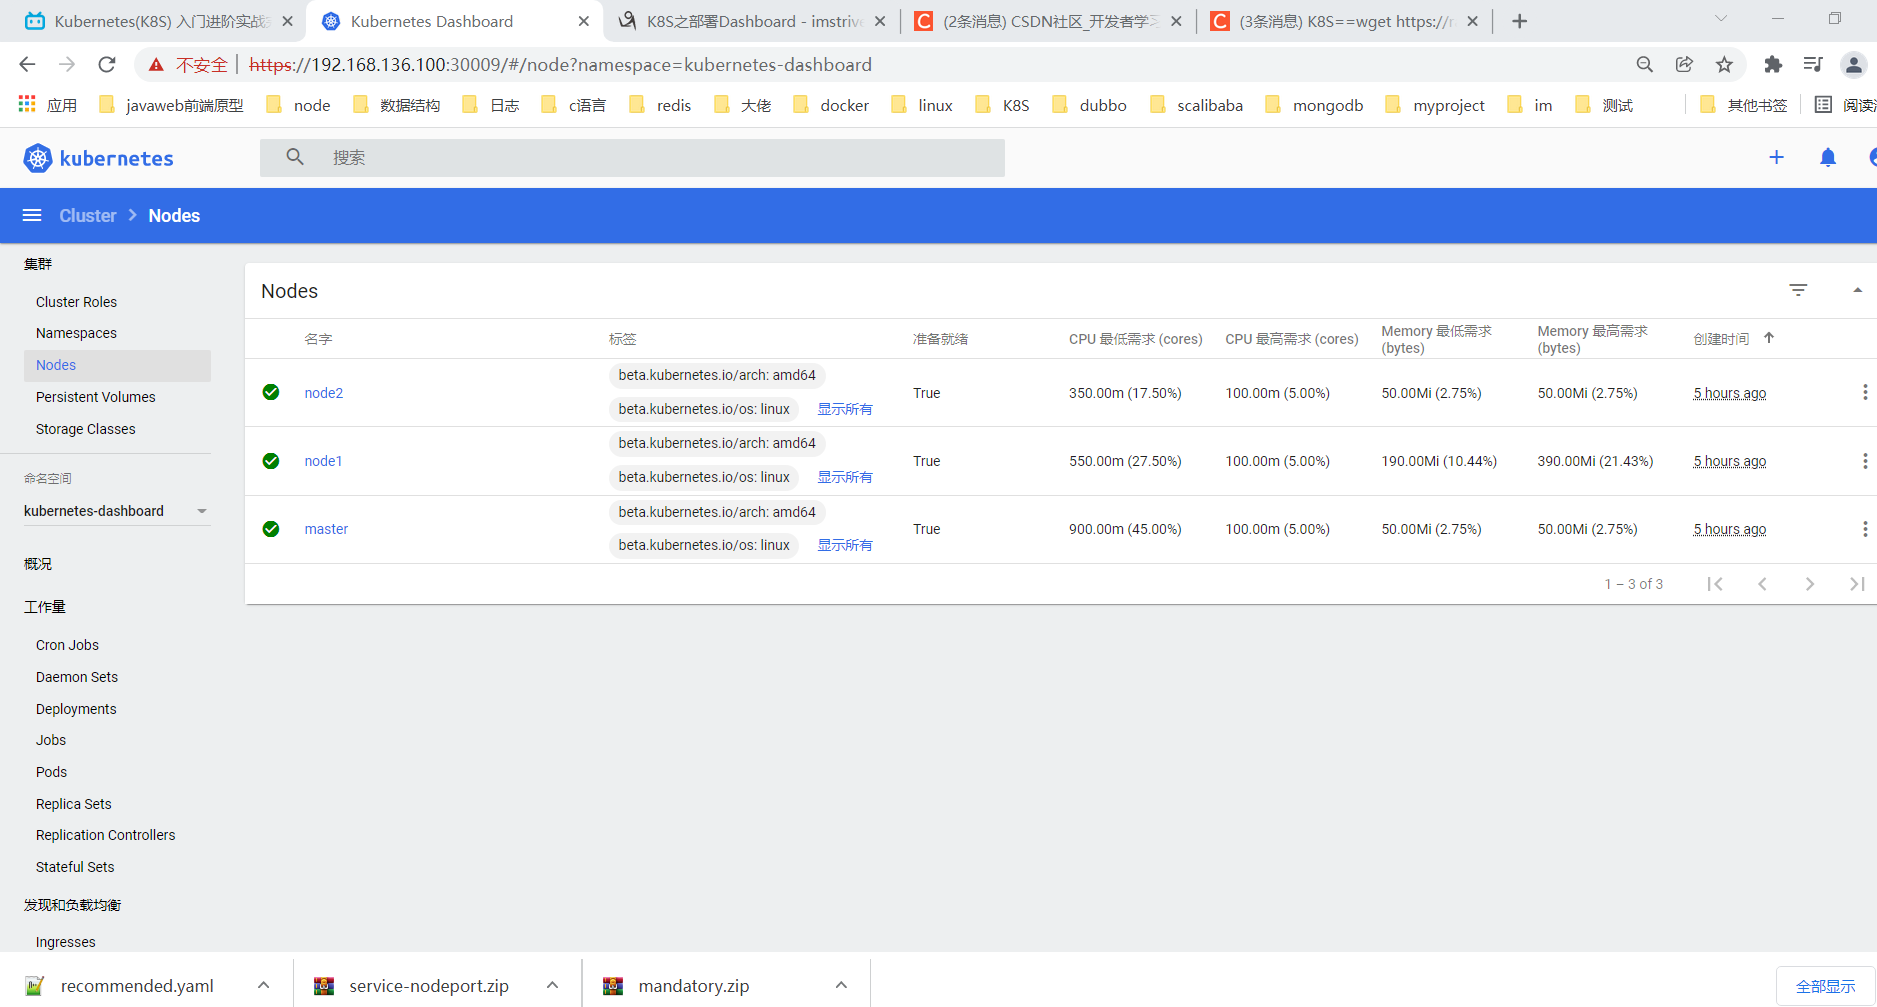1877x1007 pixels.
Task: Click the zoom magnifier icon in address bar
Action: [x=1644, y=65]
